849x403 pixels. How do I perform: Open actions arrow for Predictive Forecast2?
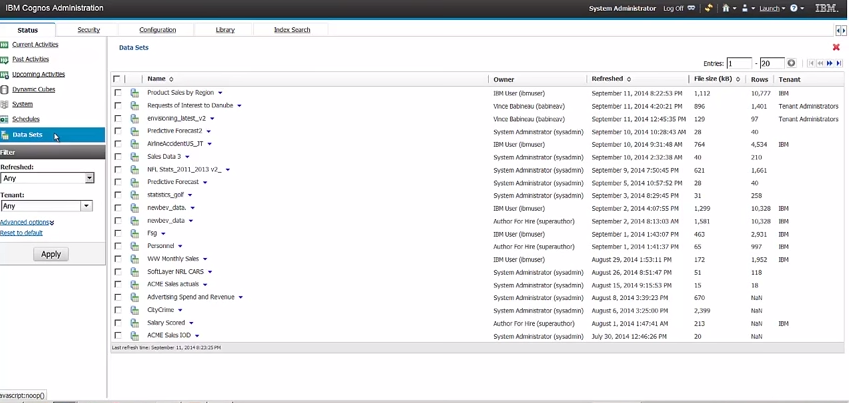pos(208,132)
